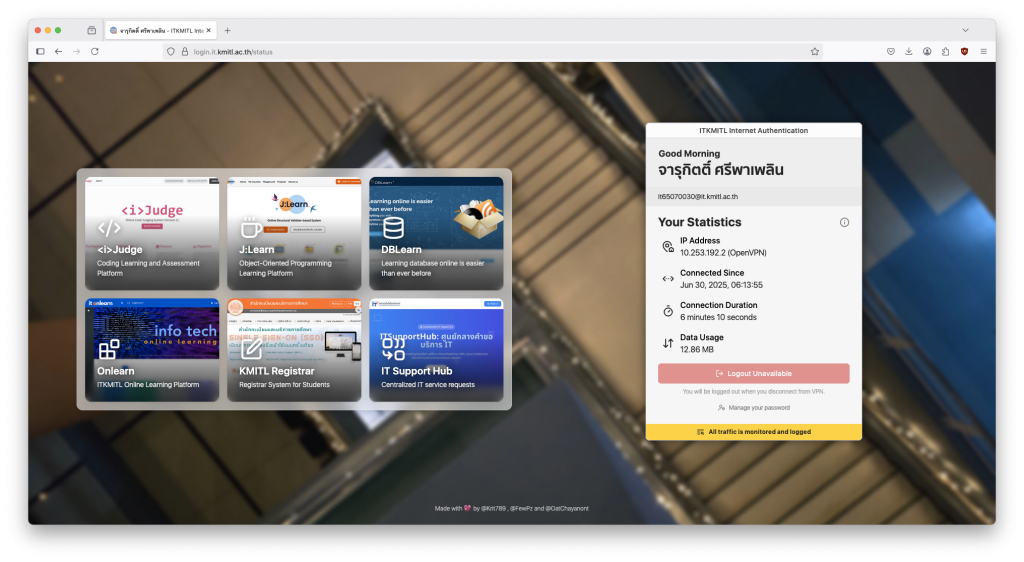Click the edit pencil icon on KMITL Registrar card
Image resolution: width=1024 pixels, height=562 pixels.
[251, 349]
